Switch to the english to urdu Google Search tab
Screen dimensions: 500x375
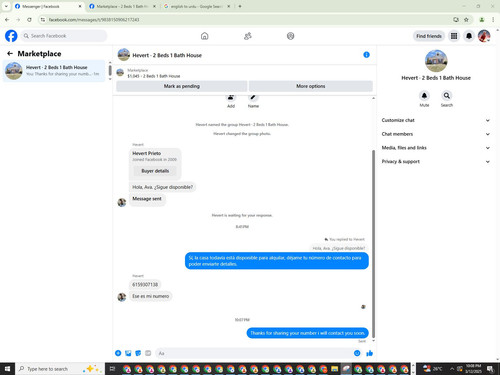pyautogui.click(x=197, y=6)
